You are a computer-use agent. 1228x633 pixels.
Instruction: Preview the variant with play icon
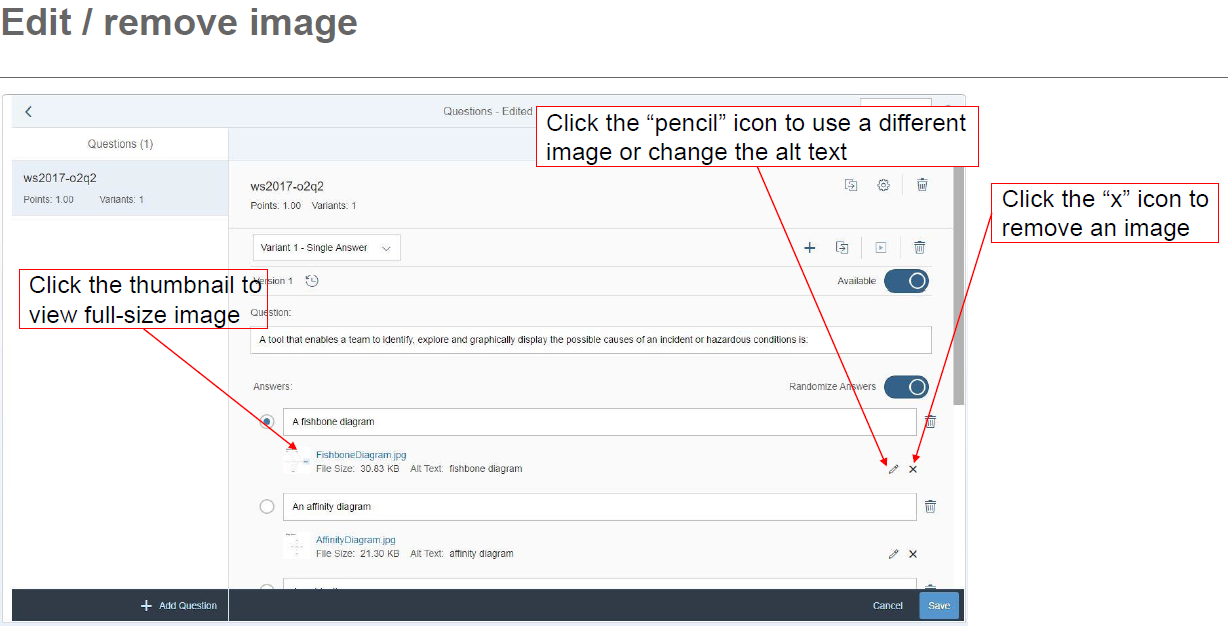pos(881,248)
